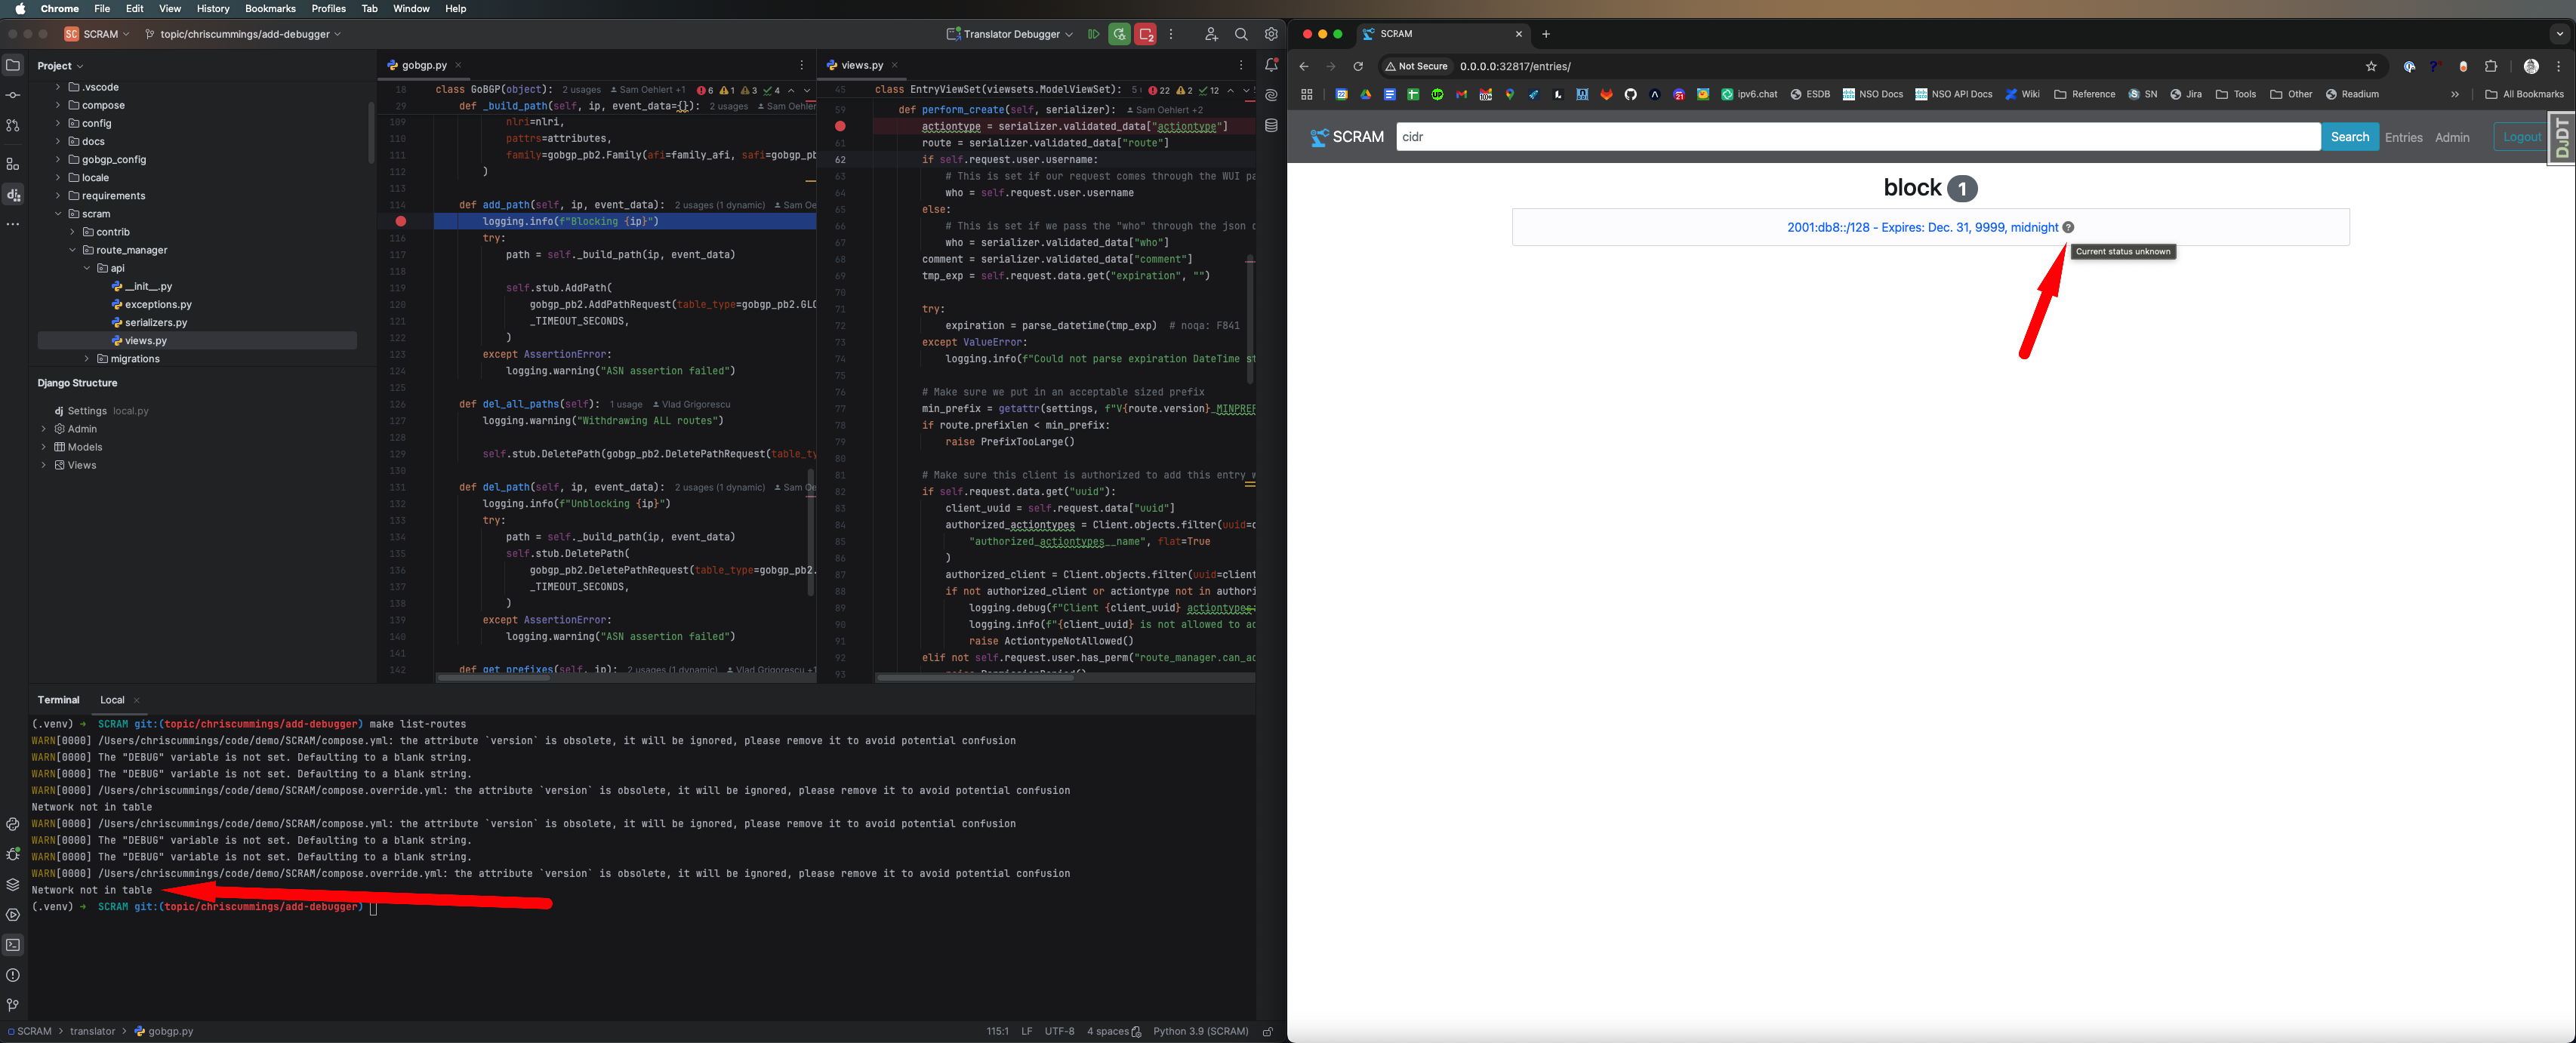The width and height of the screenshot is (2576, 1043).
Task: Open the Problems tool window icon
Action: 13,975
